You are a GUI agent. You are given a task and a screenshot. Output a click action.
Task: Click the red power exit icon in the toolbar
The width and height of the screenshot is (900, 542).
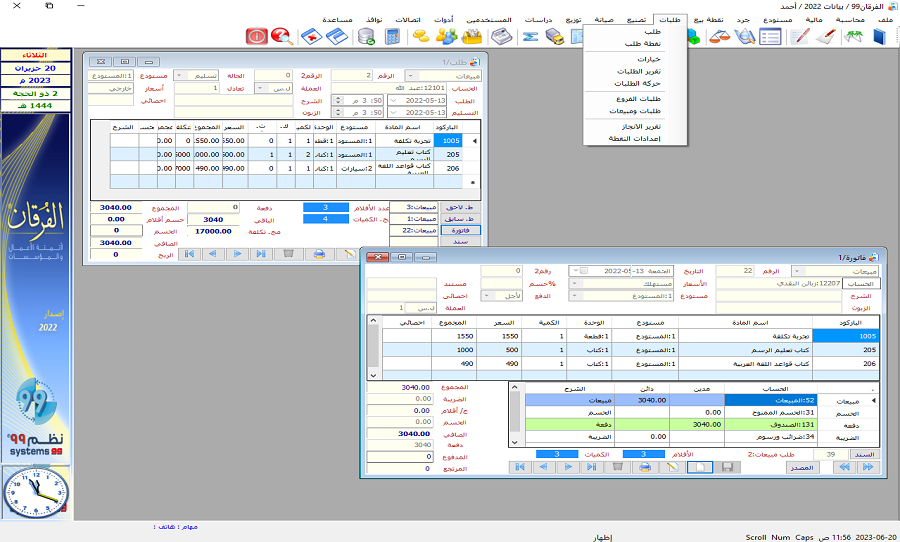pyautogui.click(x=257, y=37)
